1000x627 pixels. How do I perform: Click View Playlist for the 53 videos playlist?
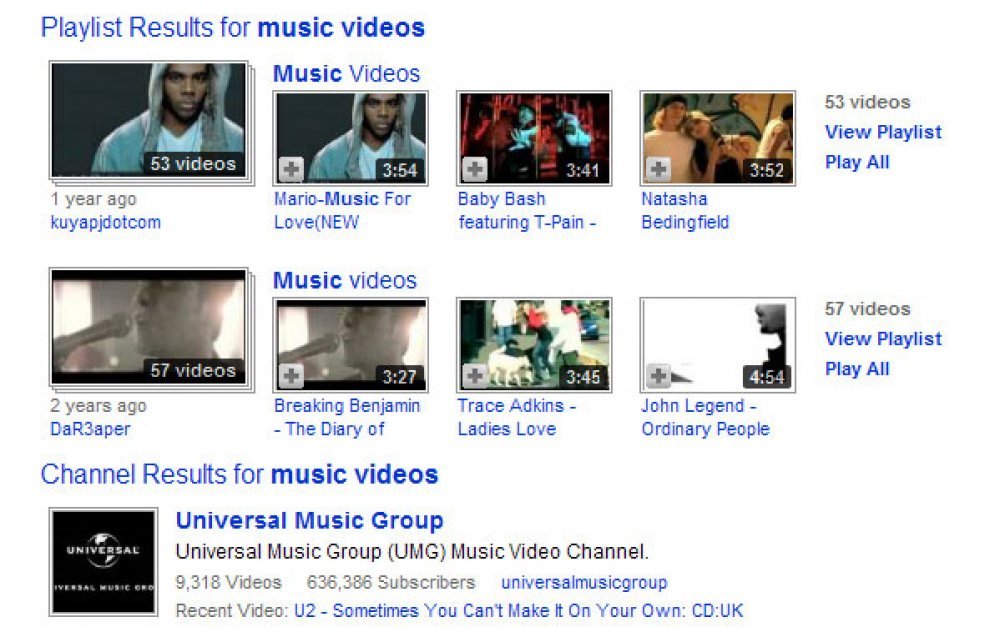tap(883, 132)
